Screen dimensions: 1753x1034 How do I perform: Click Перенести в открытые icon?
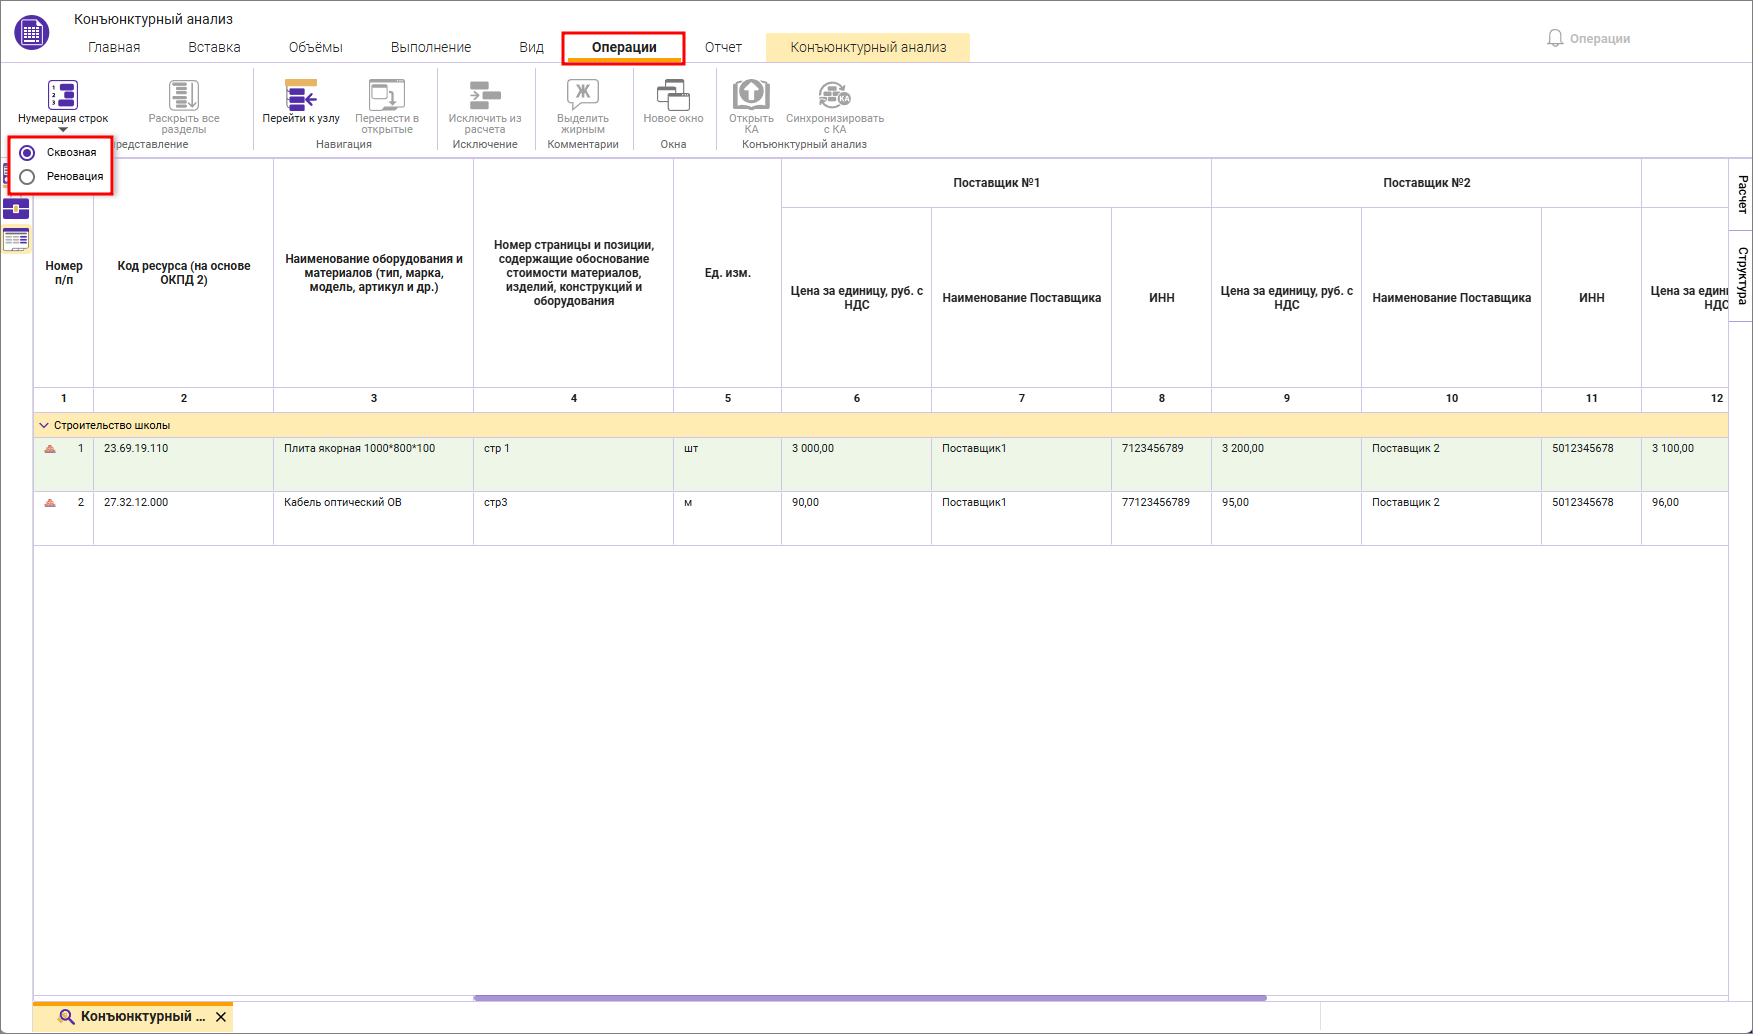[387, 95]
